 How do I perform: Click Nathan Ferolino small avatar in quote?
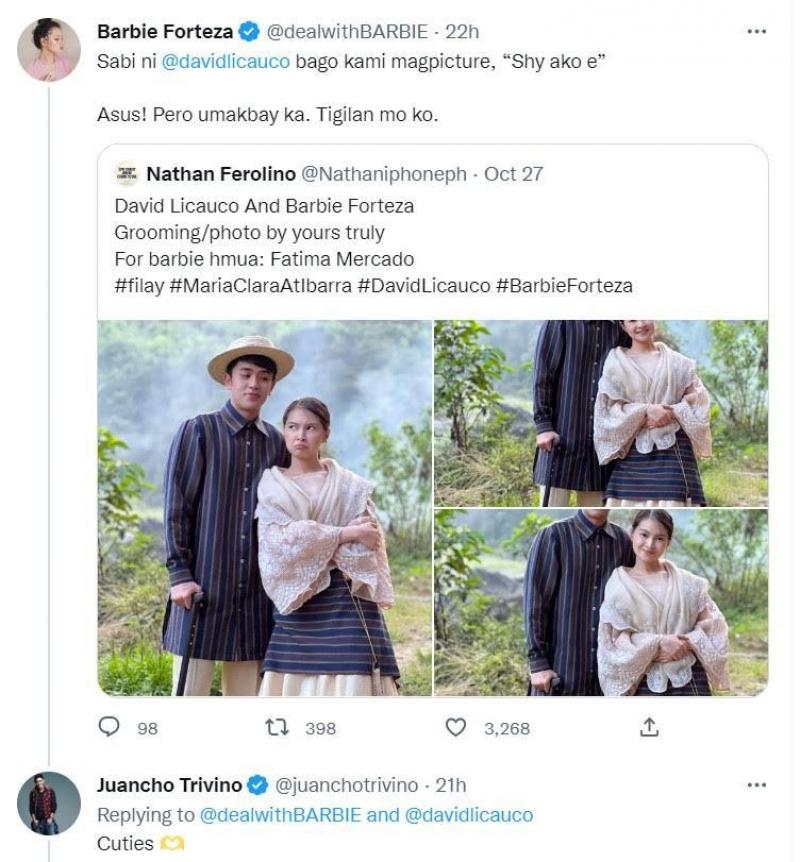[126, 174]
